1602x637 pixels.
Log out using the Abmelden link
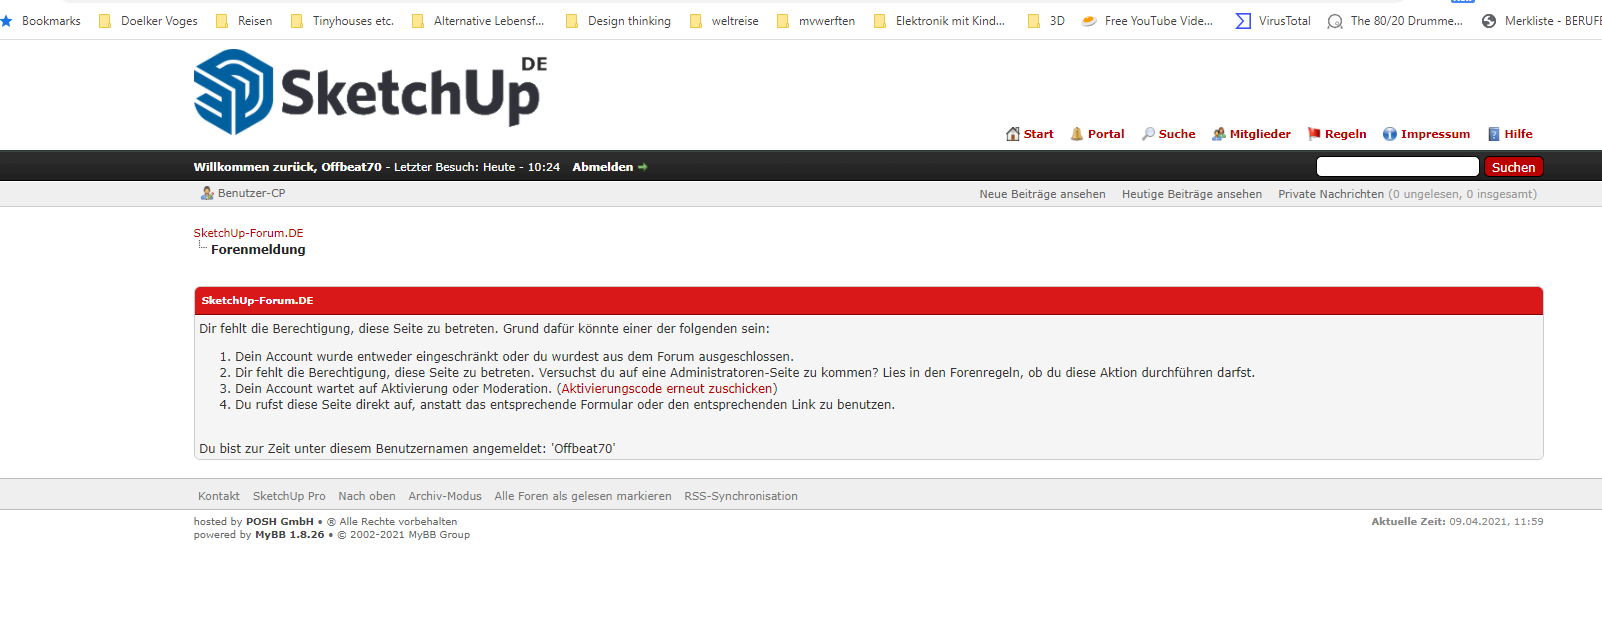[x=603, y=167]
